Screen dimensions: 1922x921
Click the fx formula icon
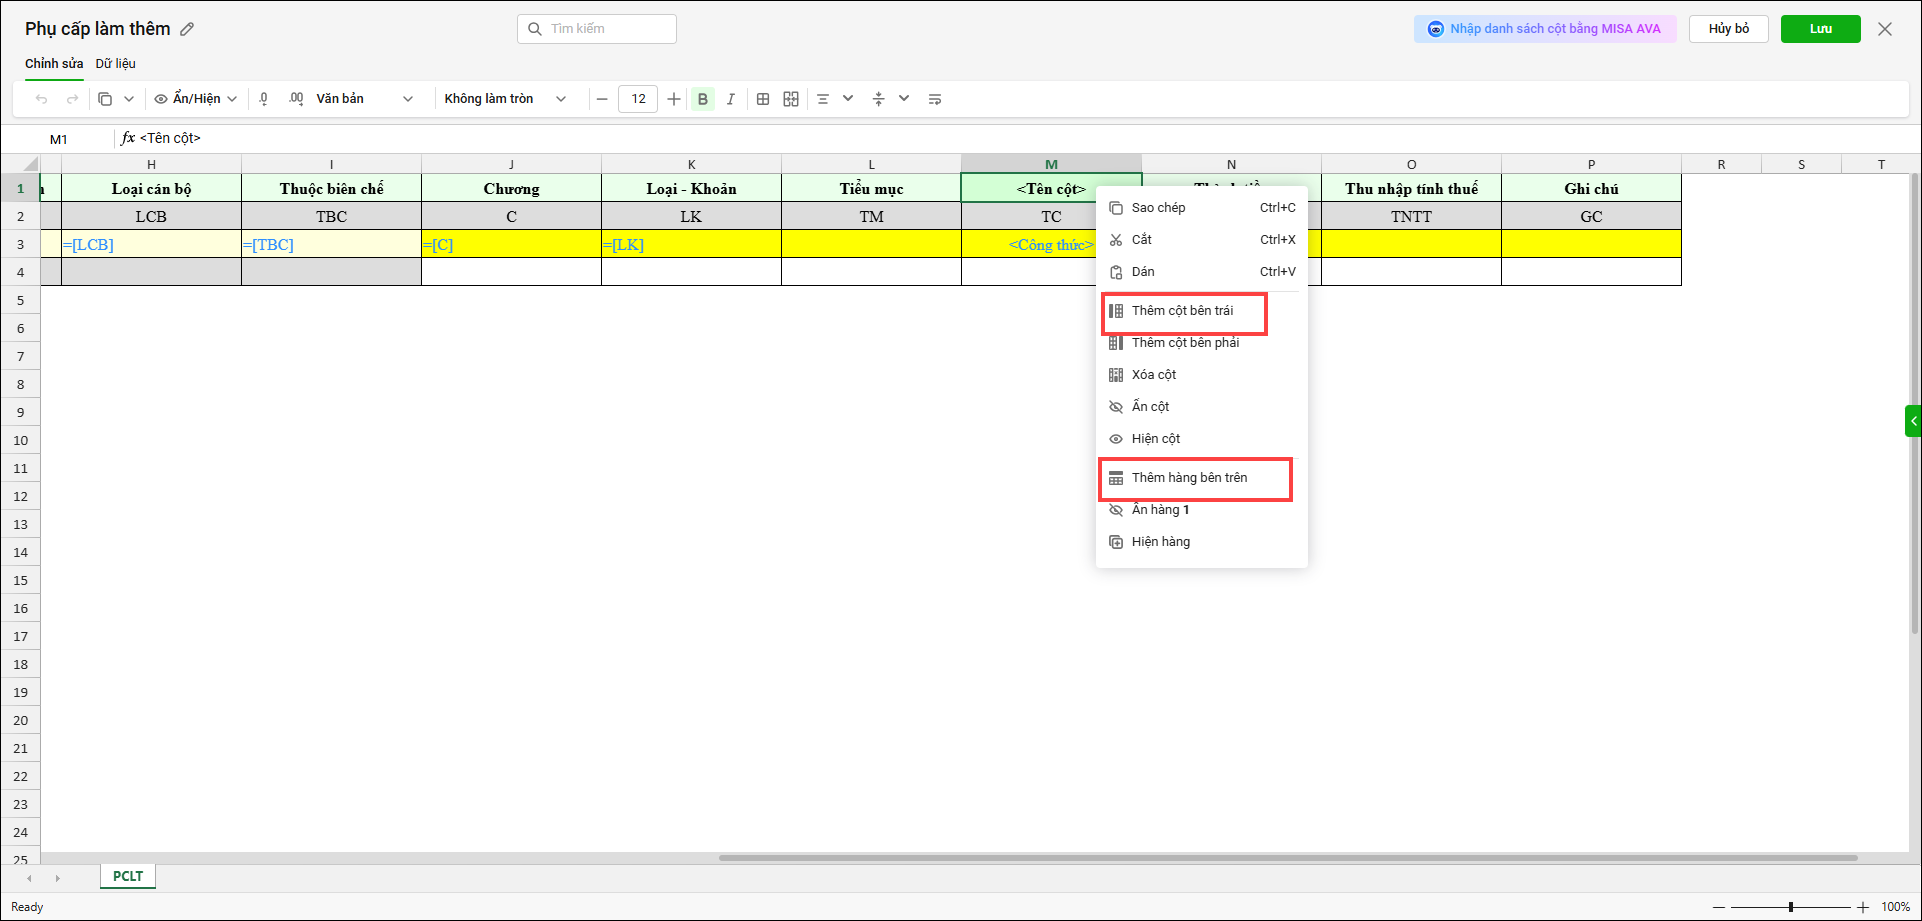(128, 138)
